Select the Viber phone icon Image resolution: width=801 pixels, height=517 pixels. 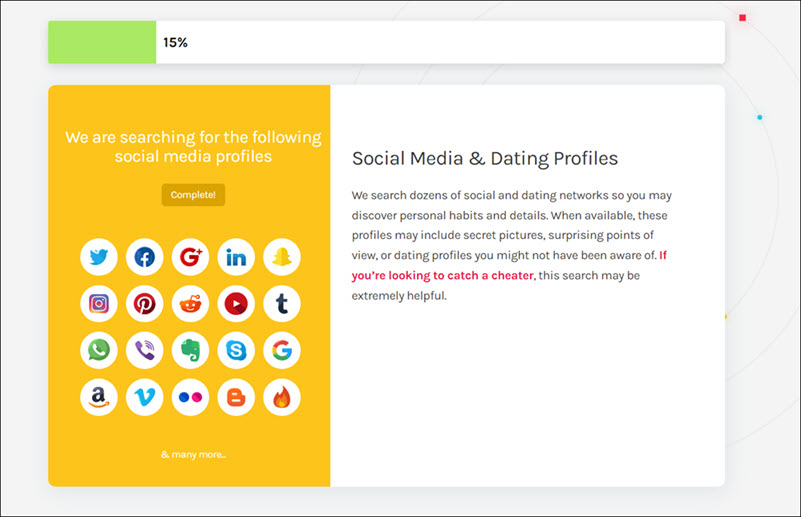(x=145, y=350)
